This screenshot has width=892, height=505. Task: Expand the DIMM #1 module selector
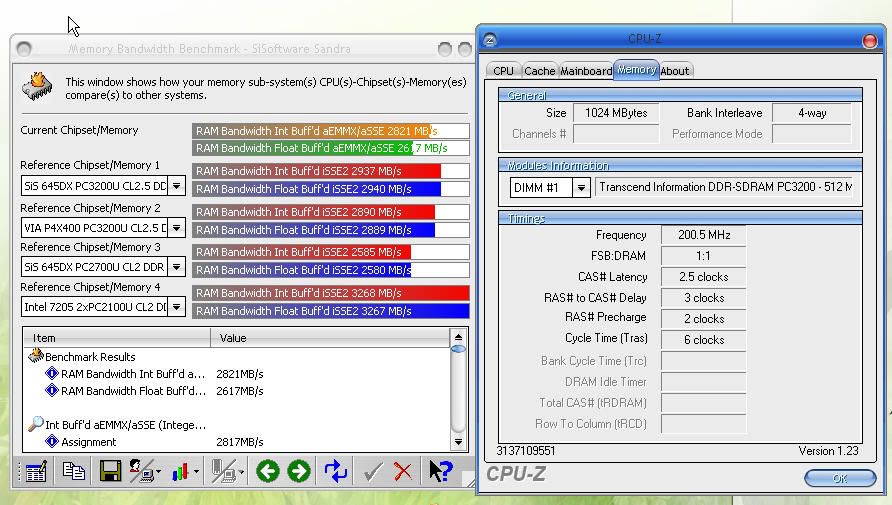[x=581, y=188]
